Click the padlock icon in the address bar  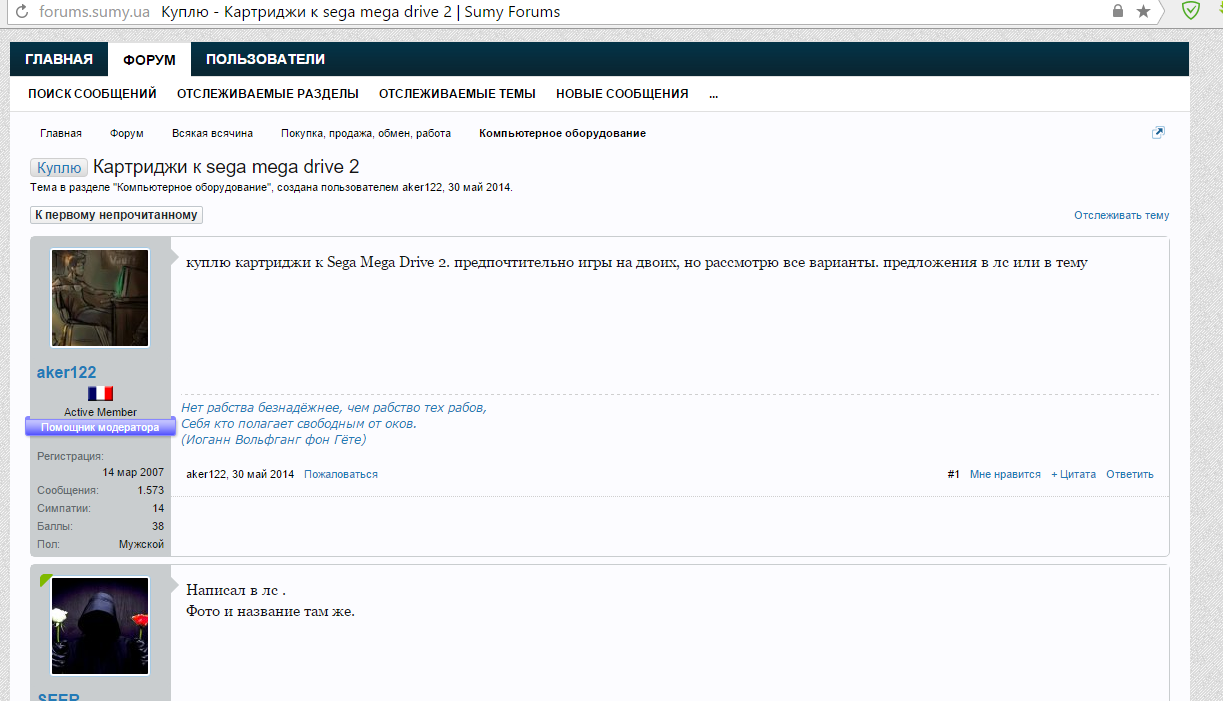pos(1118,12)
